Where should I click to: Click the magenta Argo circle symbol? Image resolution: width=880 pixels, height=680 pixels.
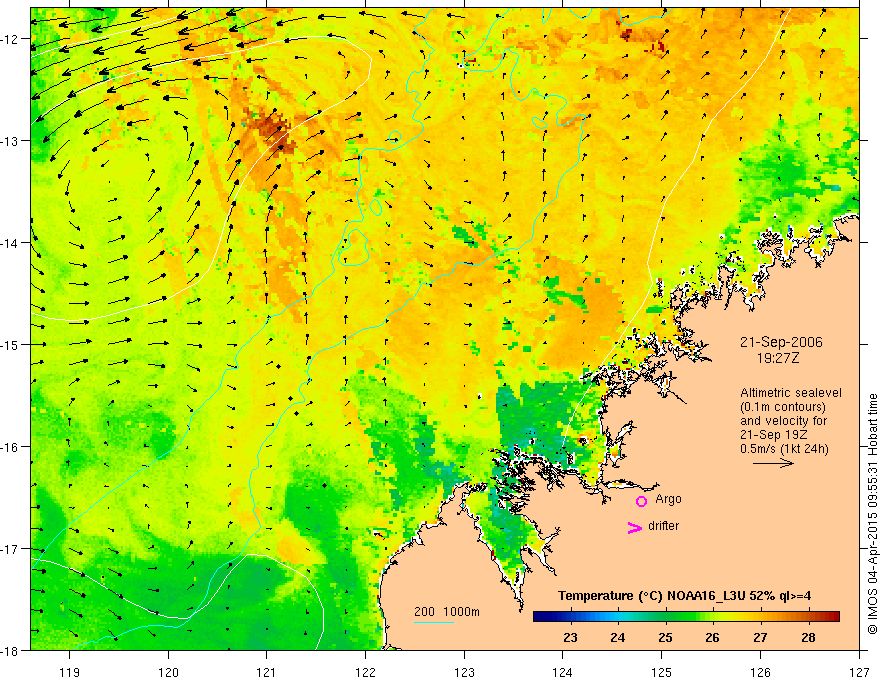641,501
